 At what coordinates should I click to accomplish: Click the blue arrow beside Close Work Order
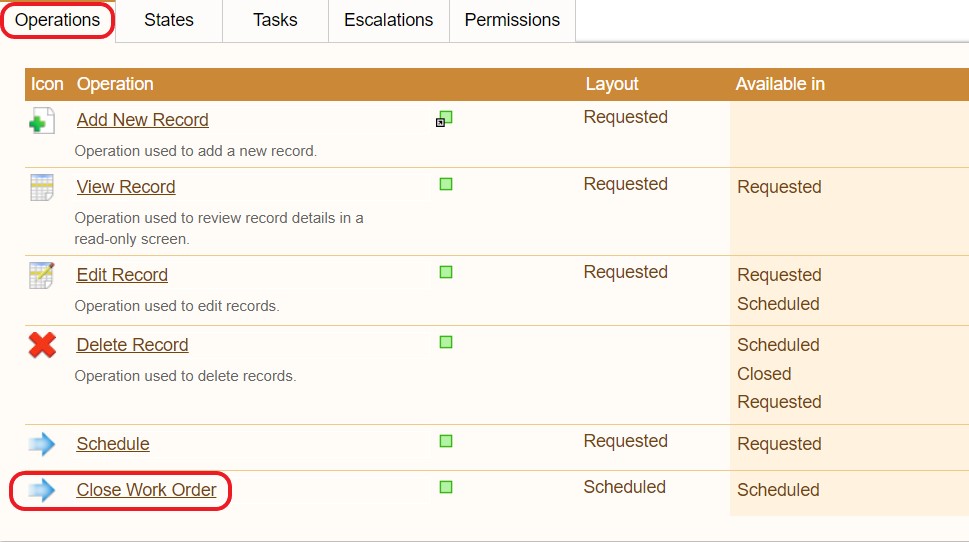(42, 490)
